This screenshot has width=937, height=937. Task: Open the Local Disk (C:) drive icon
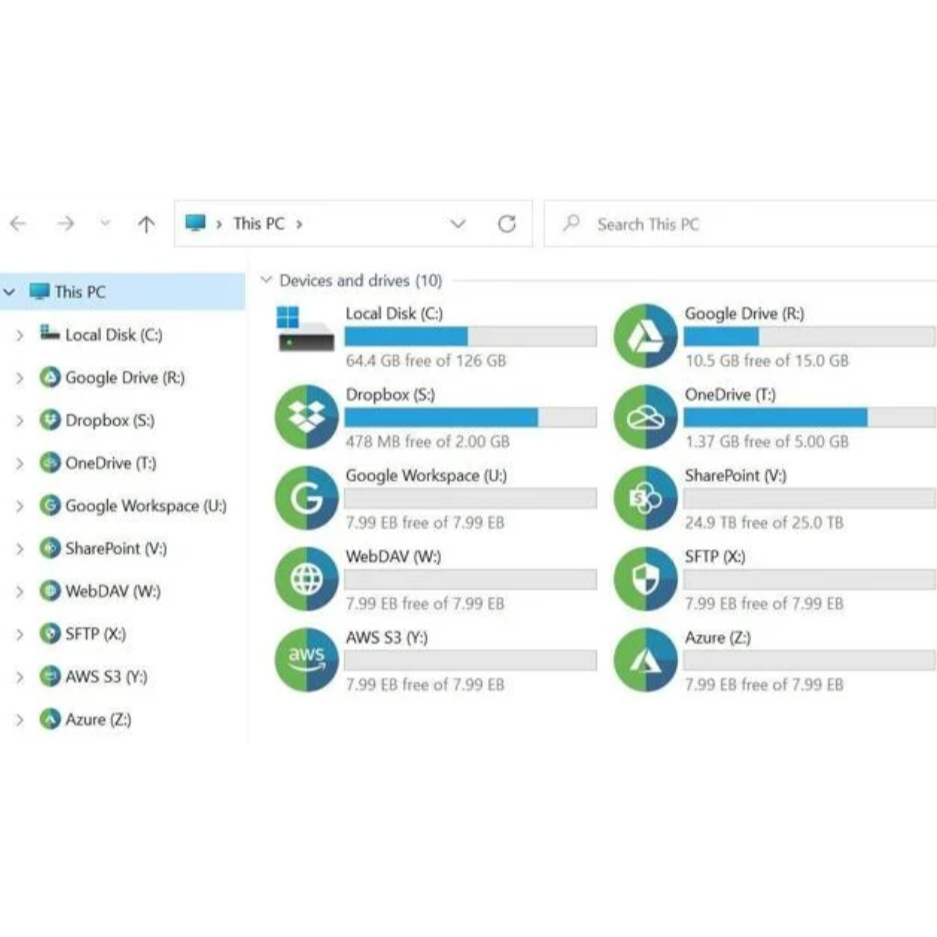pos(305,329)
